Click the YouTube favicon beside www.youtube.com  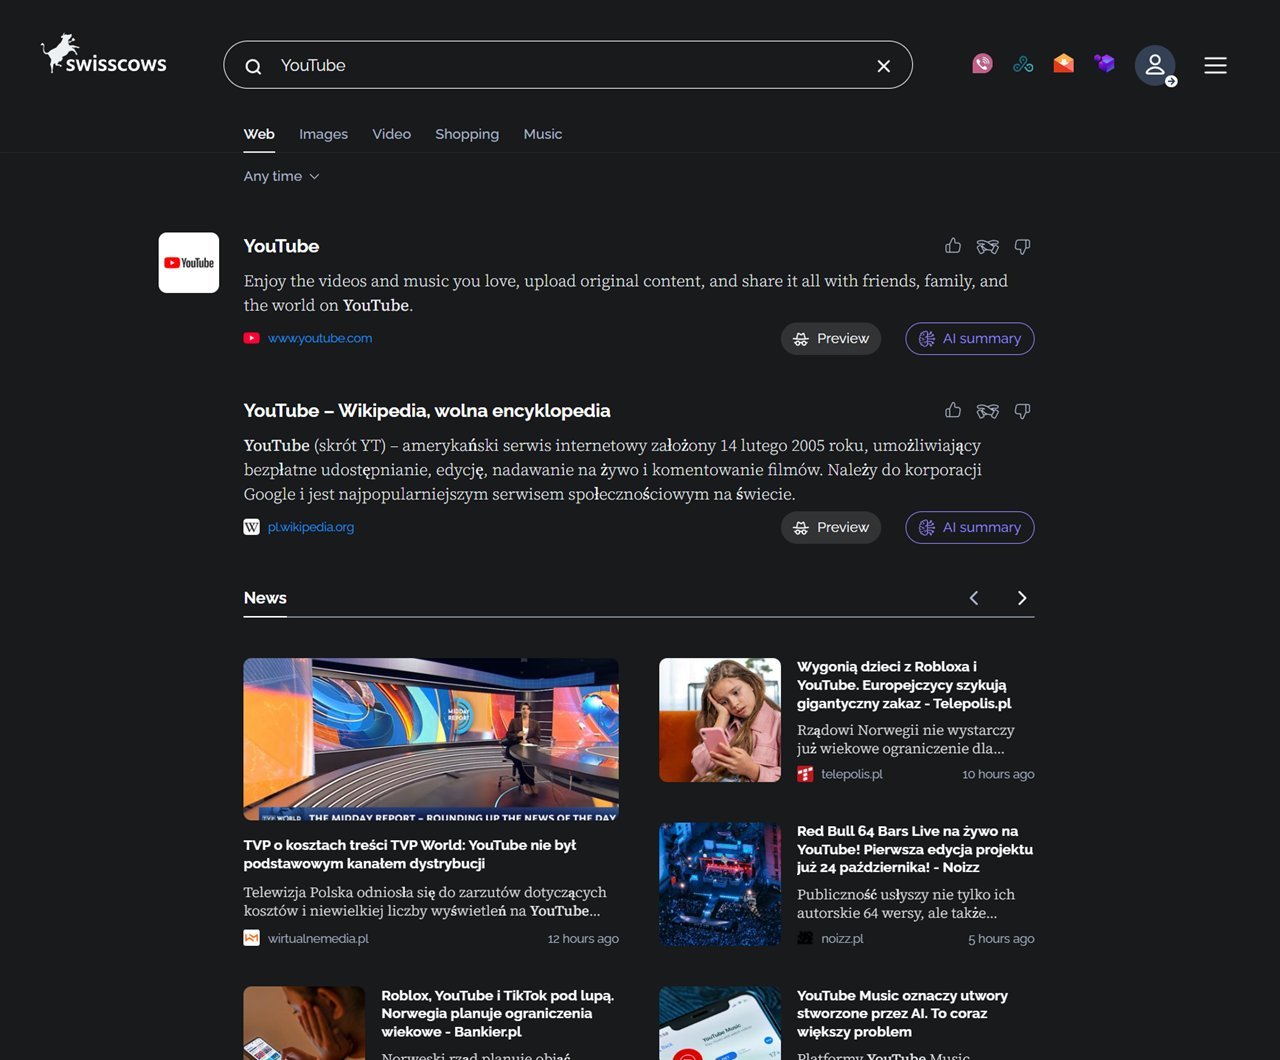(x=252, y=338)
